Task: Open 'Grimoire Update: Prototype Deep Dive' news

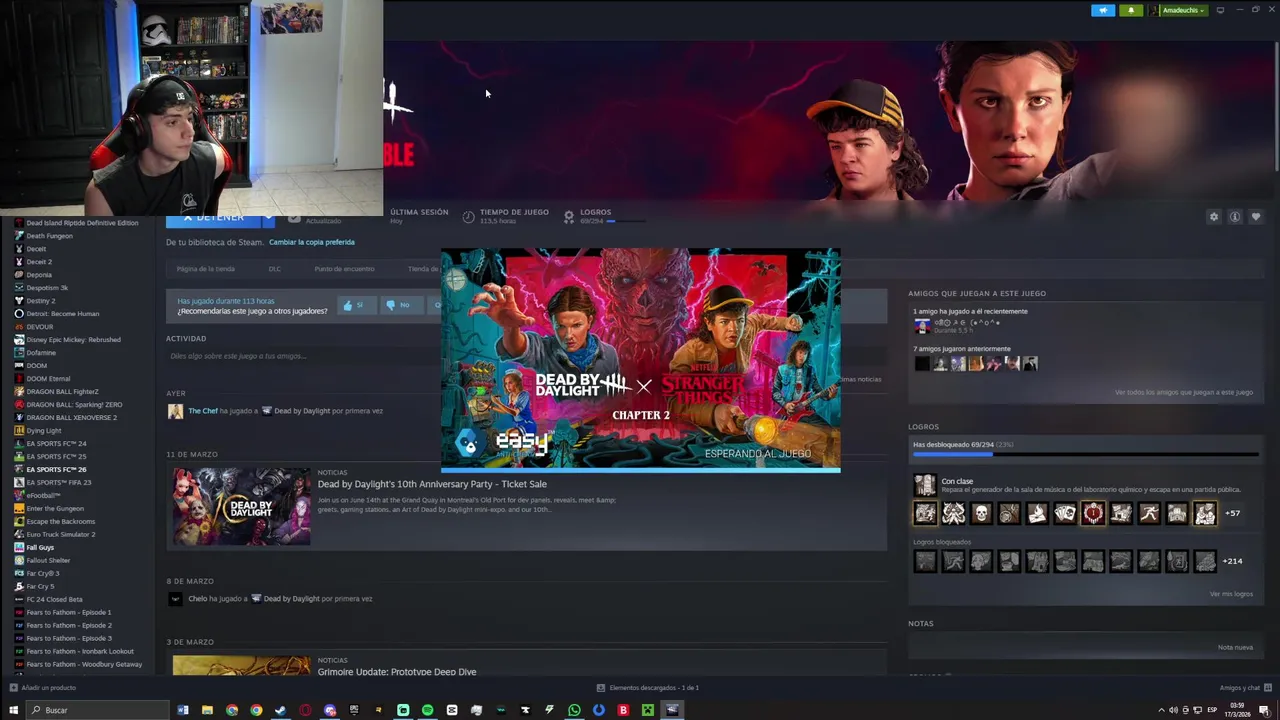Action: [397, 672]
